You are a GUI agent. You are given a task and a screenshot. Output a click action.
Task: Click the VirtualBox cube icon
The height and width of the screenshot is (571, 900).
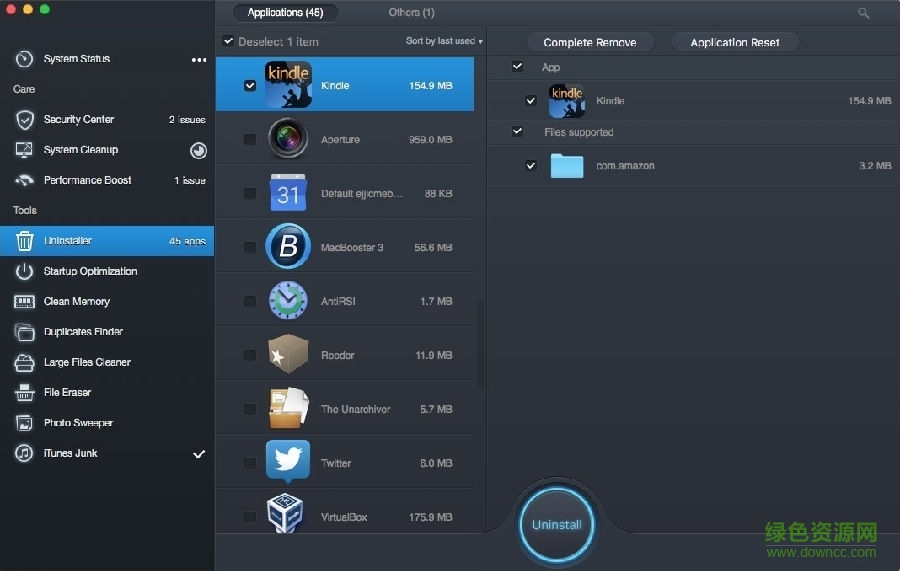tap(285, 513)
